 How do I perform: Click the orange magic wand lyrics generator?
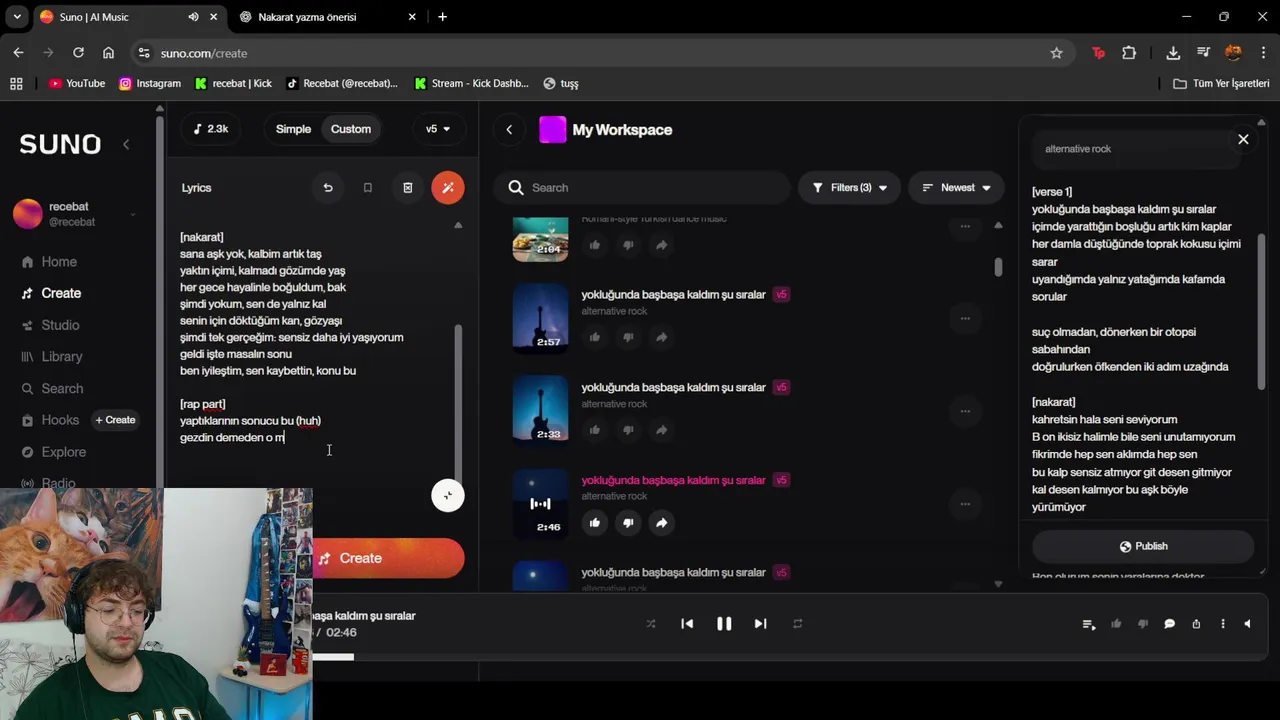pos(448,188)
